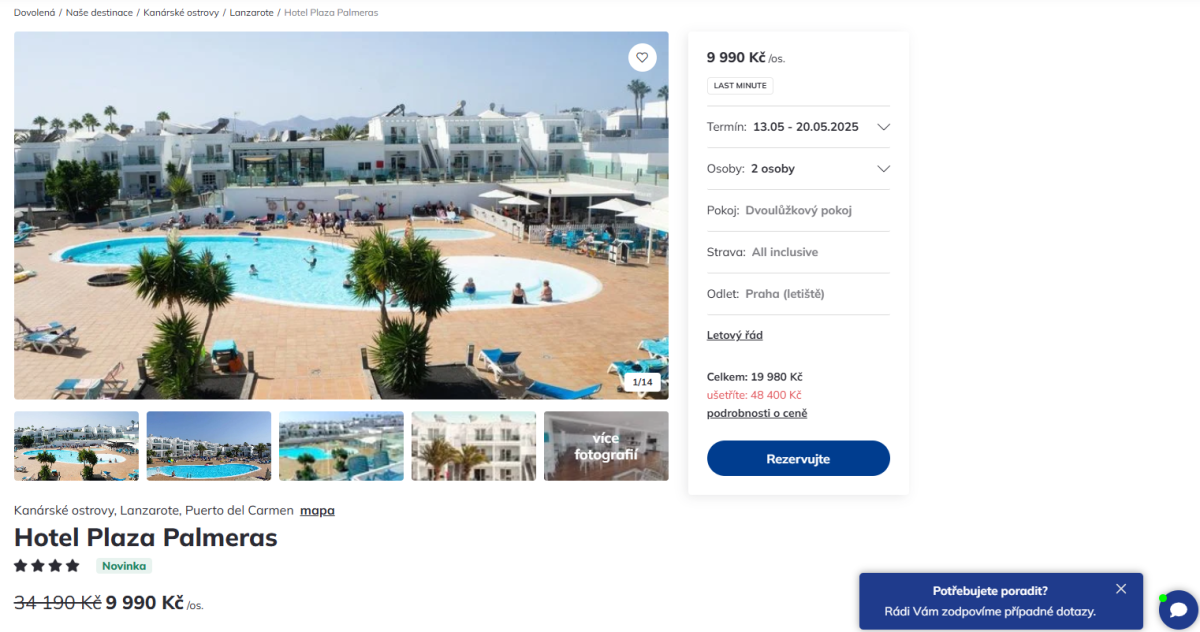The image size is (1200, 632).
Task: Open the live chat bubble icon
Action: click(x=1178, y=609)
